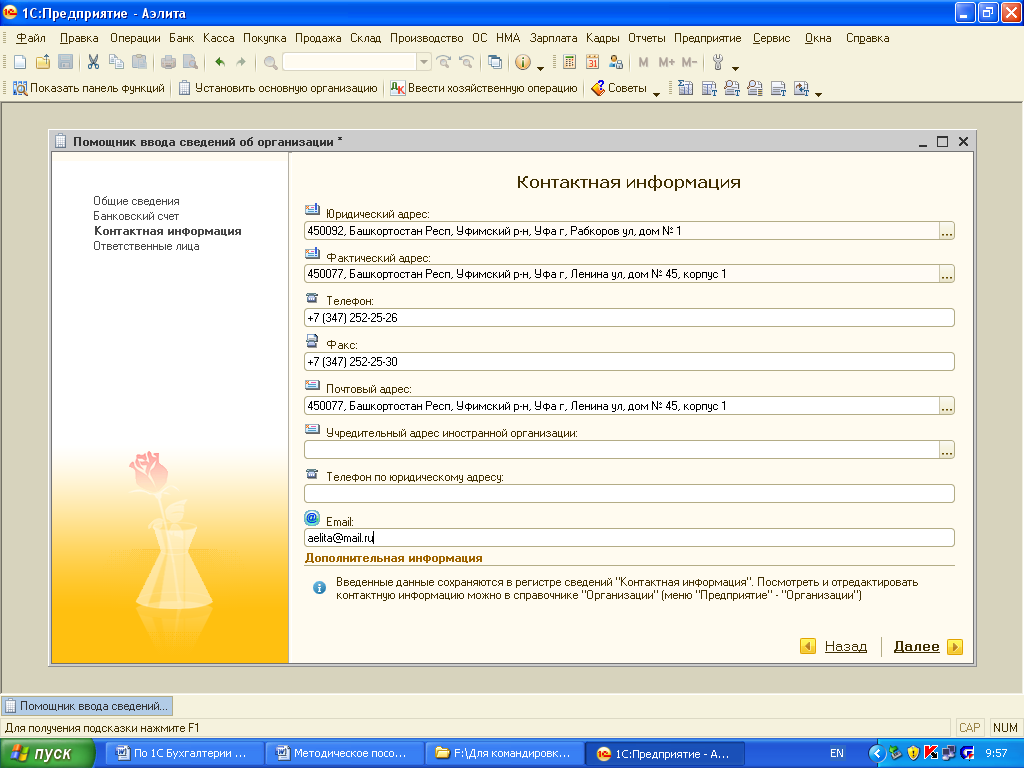1024x768 pixels.
Task: Click the Телефон input field
Action: [629, 318]
